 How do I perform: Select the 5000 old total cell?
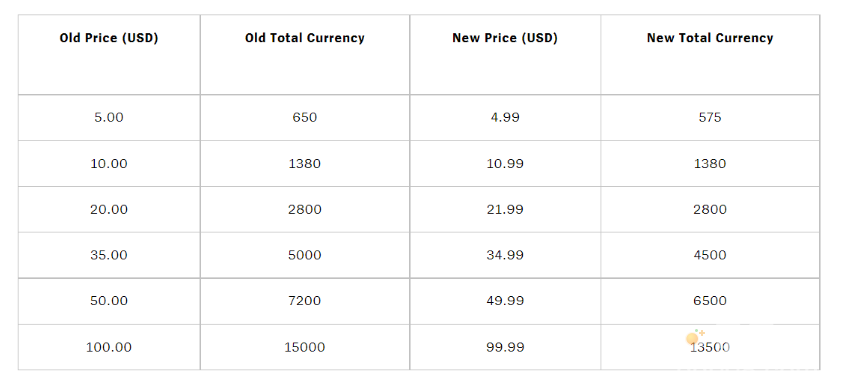[304, 255]
